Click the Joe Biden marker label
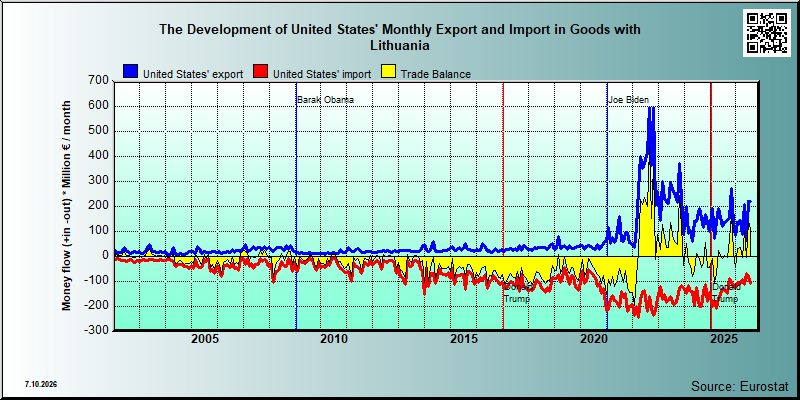This screenshot has height=400, width=800. tap(629, 100)
